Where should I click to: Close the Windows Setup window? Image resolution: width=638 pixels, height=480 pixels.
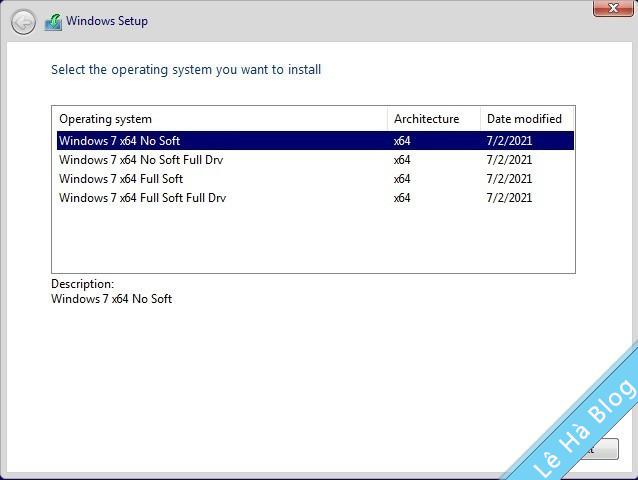(x=613, y=8)
